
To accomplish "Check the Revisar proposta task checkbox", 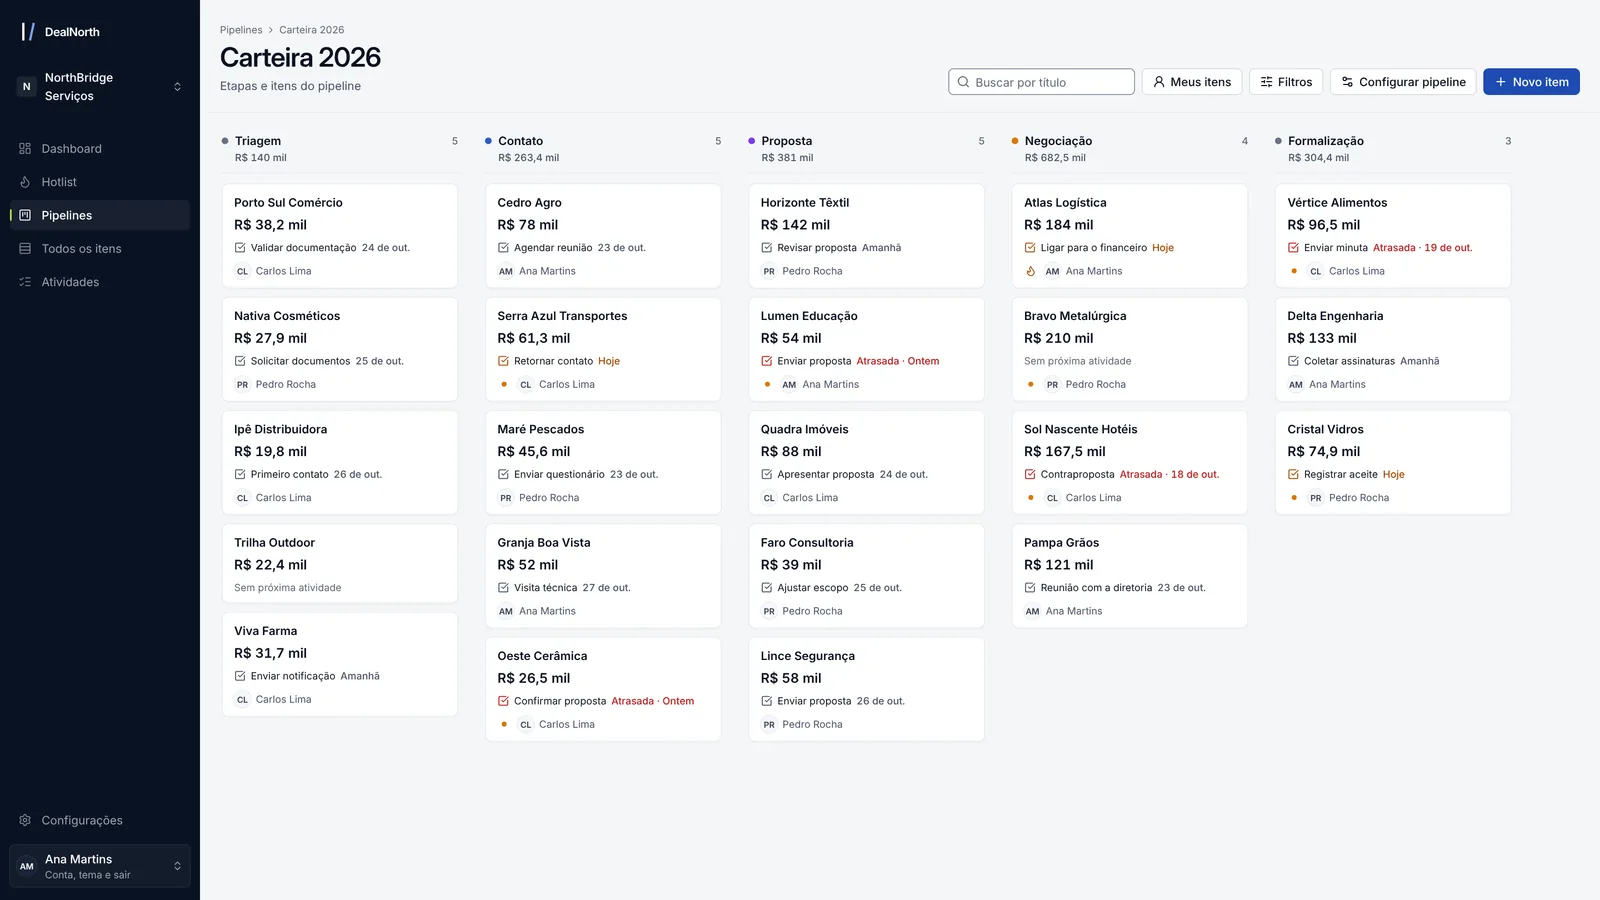I will coord(767,248).
